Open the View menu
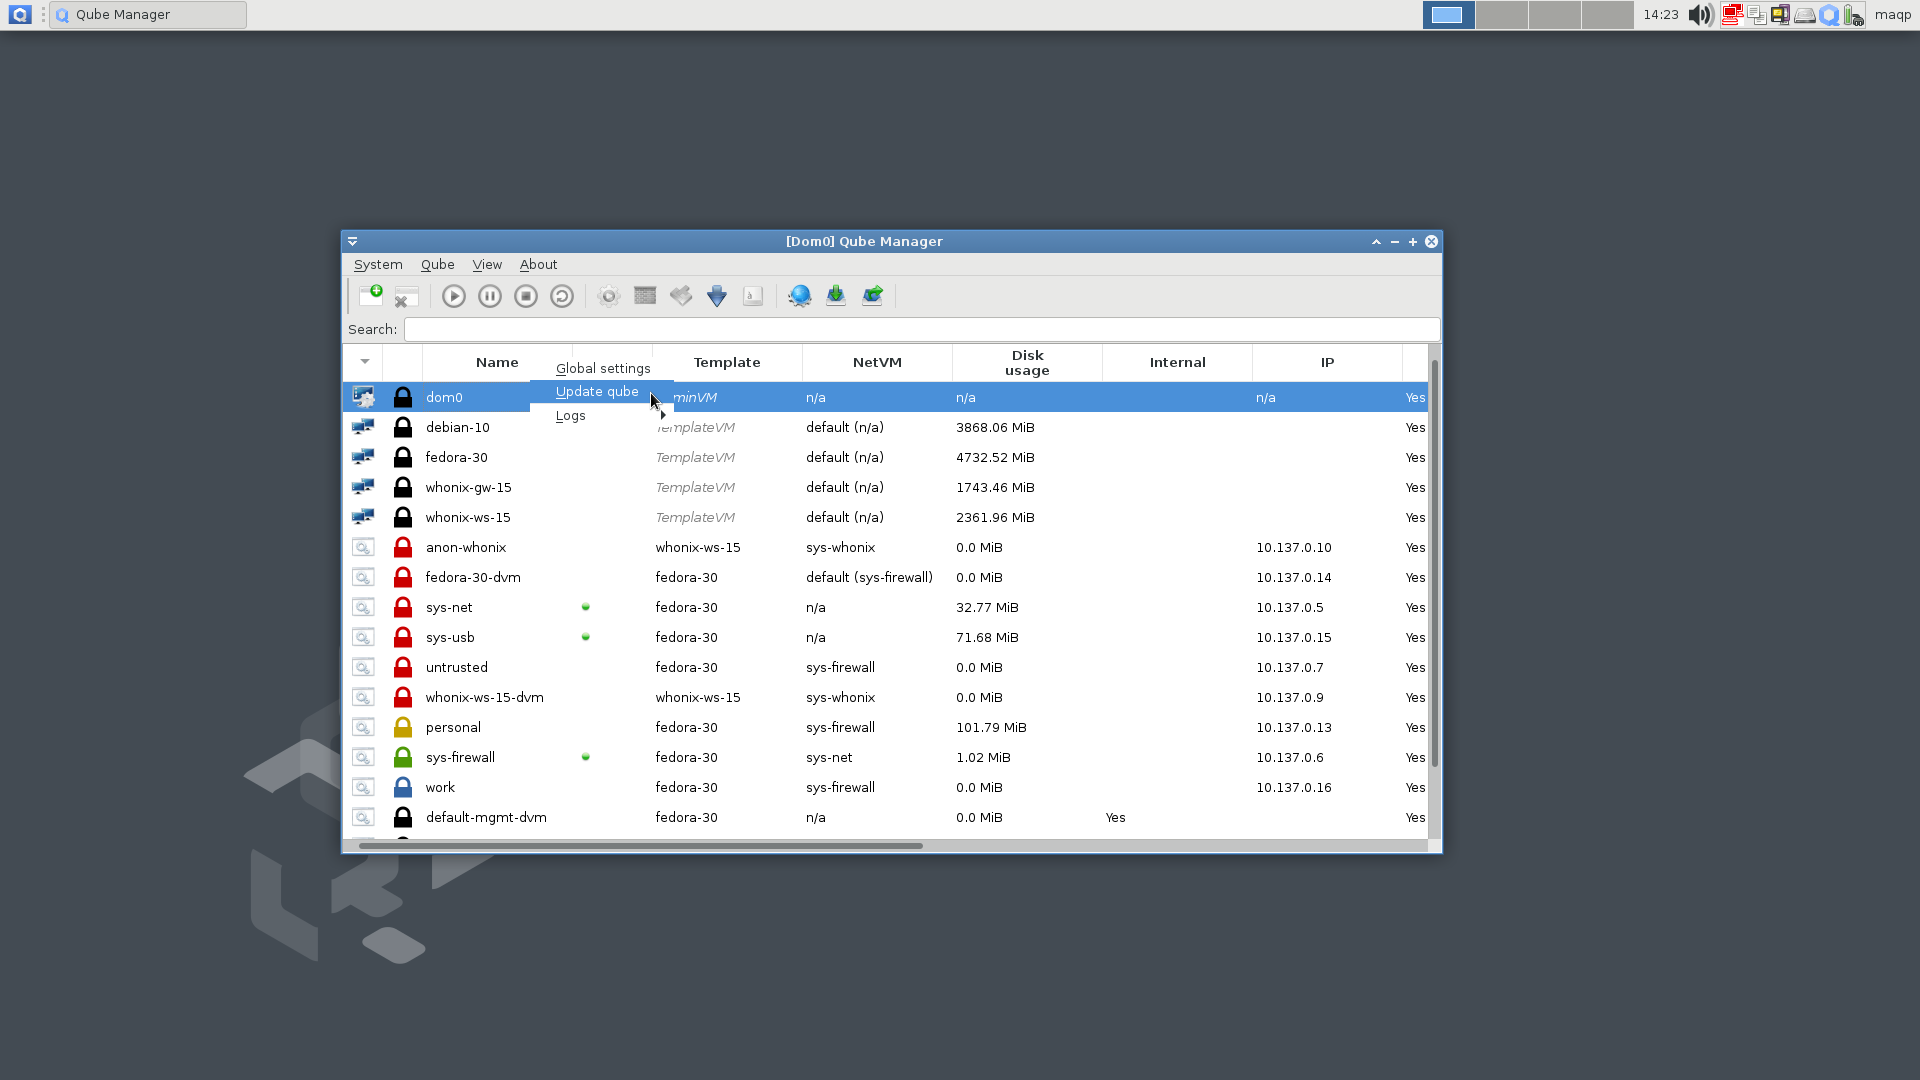The image size is (1920, 1080). coord(487,264)
